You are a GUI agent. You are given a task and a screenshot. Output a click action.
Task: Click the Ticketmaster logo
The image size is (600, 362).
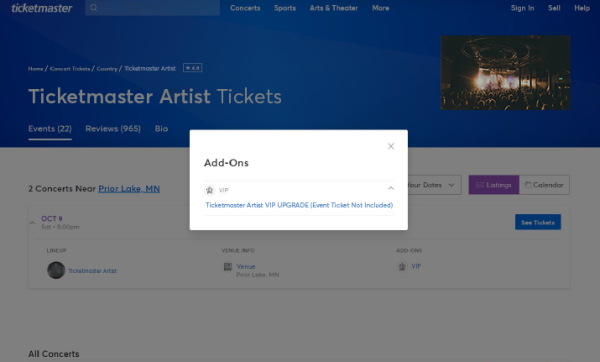(41, 8)
